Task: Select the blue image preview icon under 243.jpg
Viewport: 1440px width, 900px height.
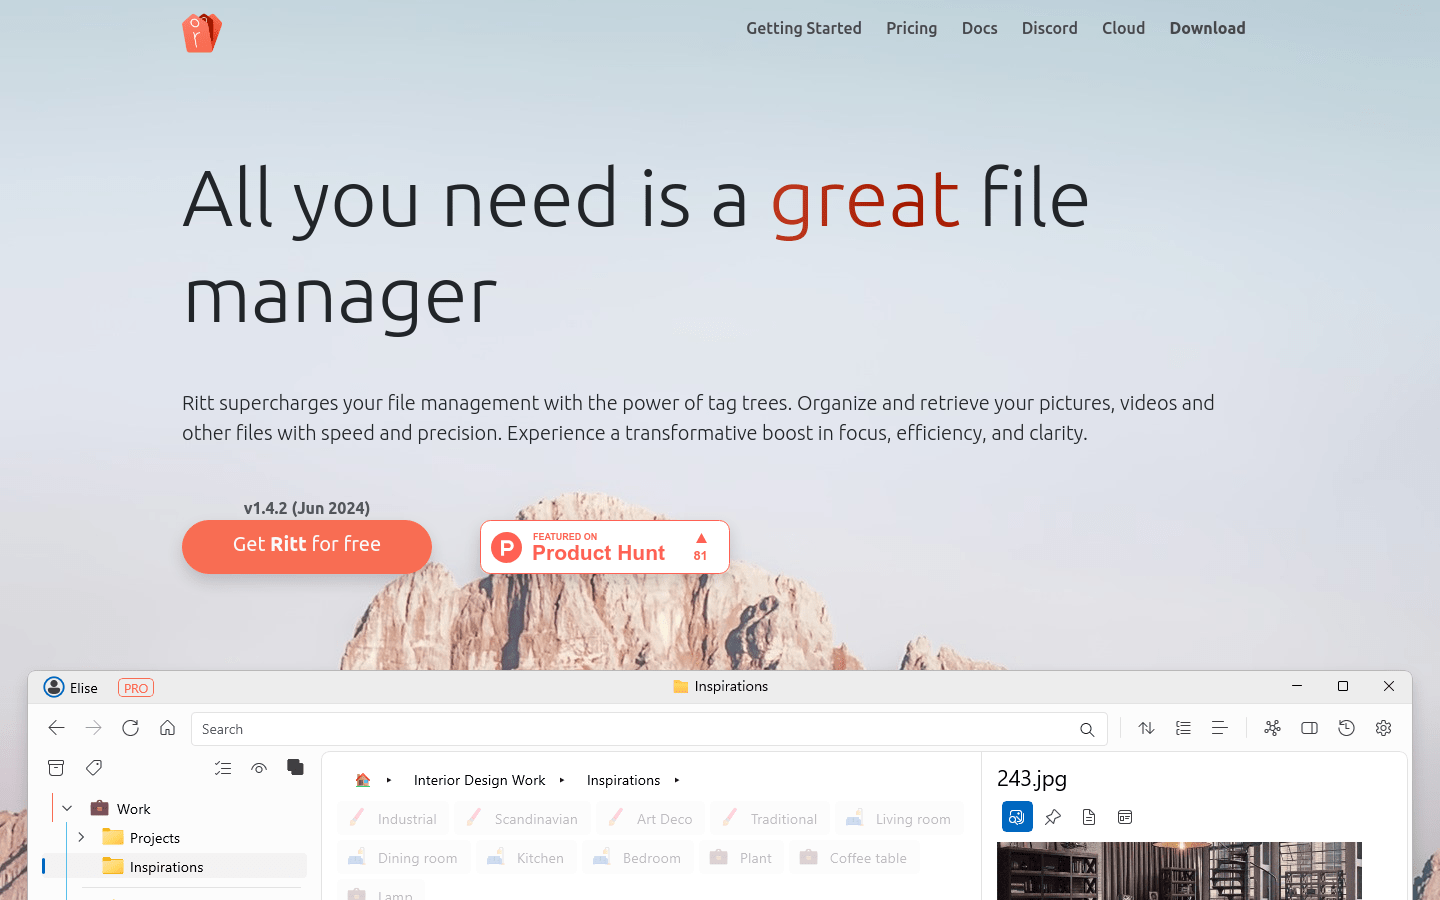Action: 1017,817
